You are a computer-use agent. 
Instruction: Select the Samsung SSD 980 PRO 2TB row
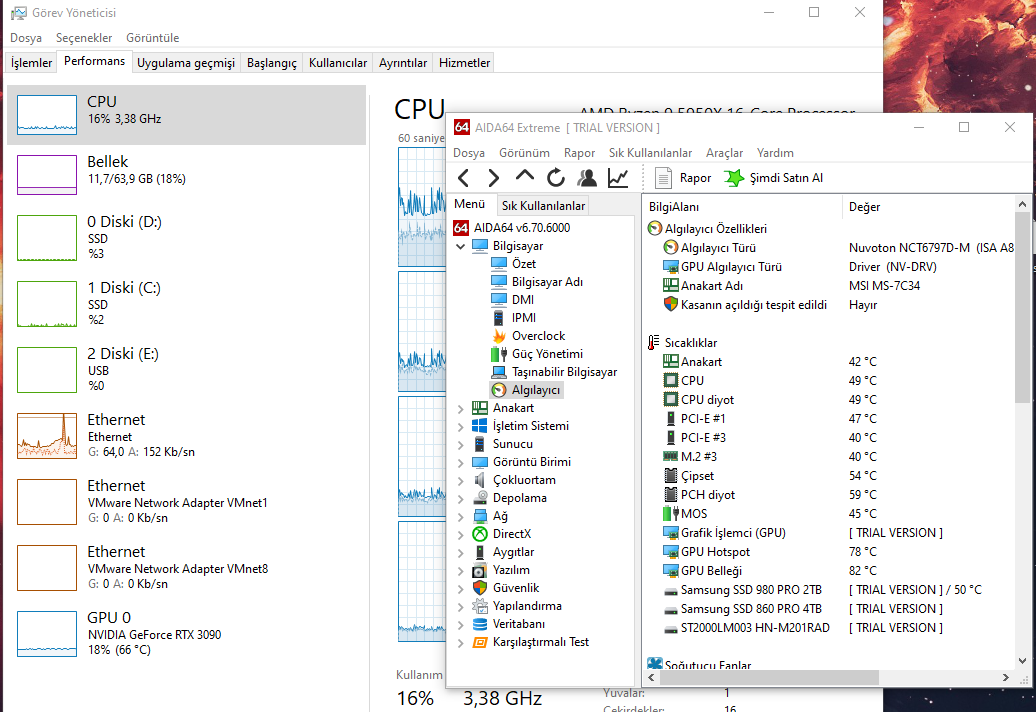(830, 590)
